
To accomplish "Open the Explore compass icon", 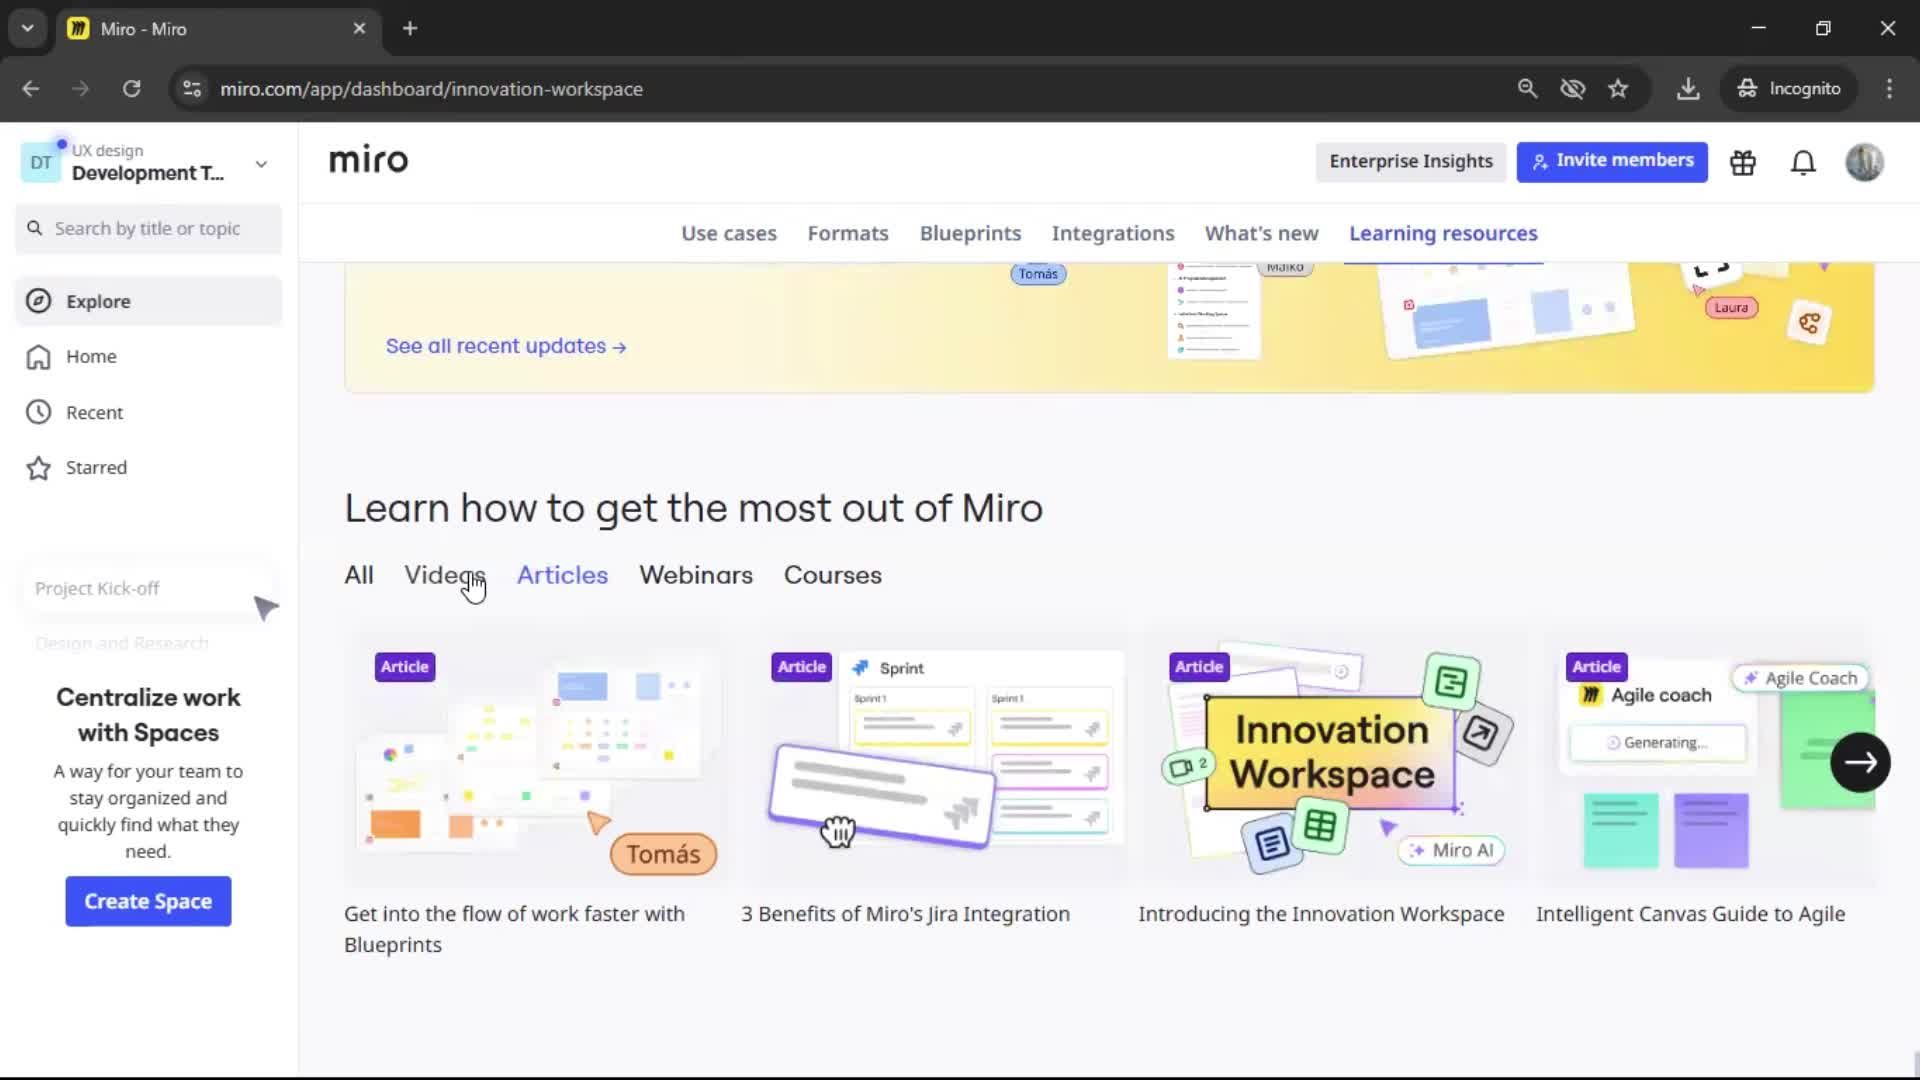I will (38, 301).
